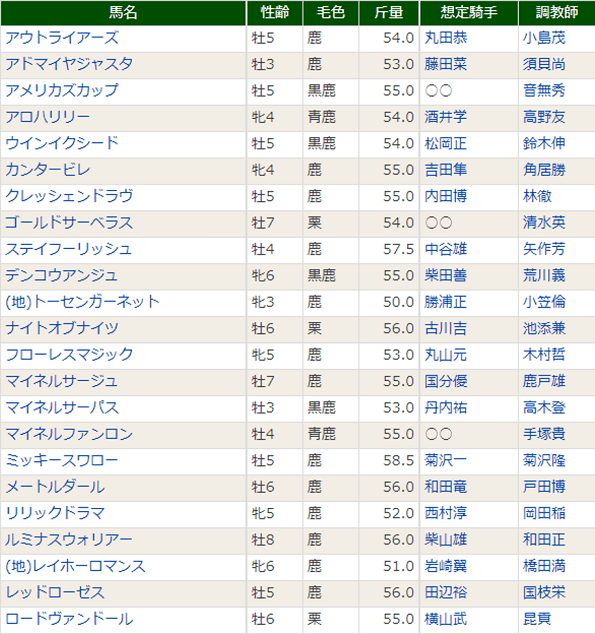Open horse link ウインイクシード
Screen dimensions: 595x634
tap(62, 144)
